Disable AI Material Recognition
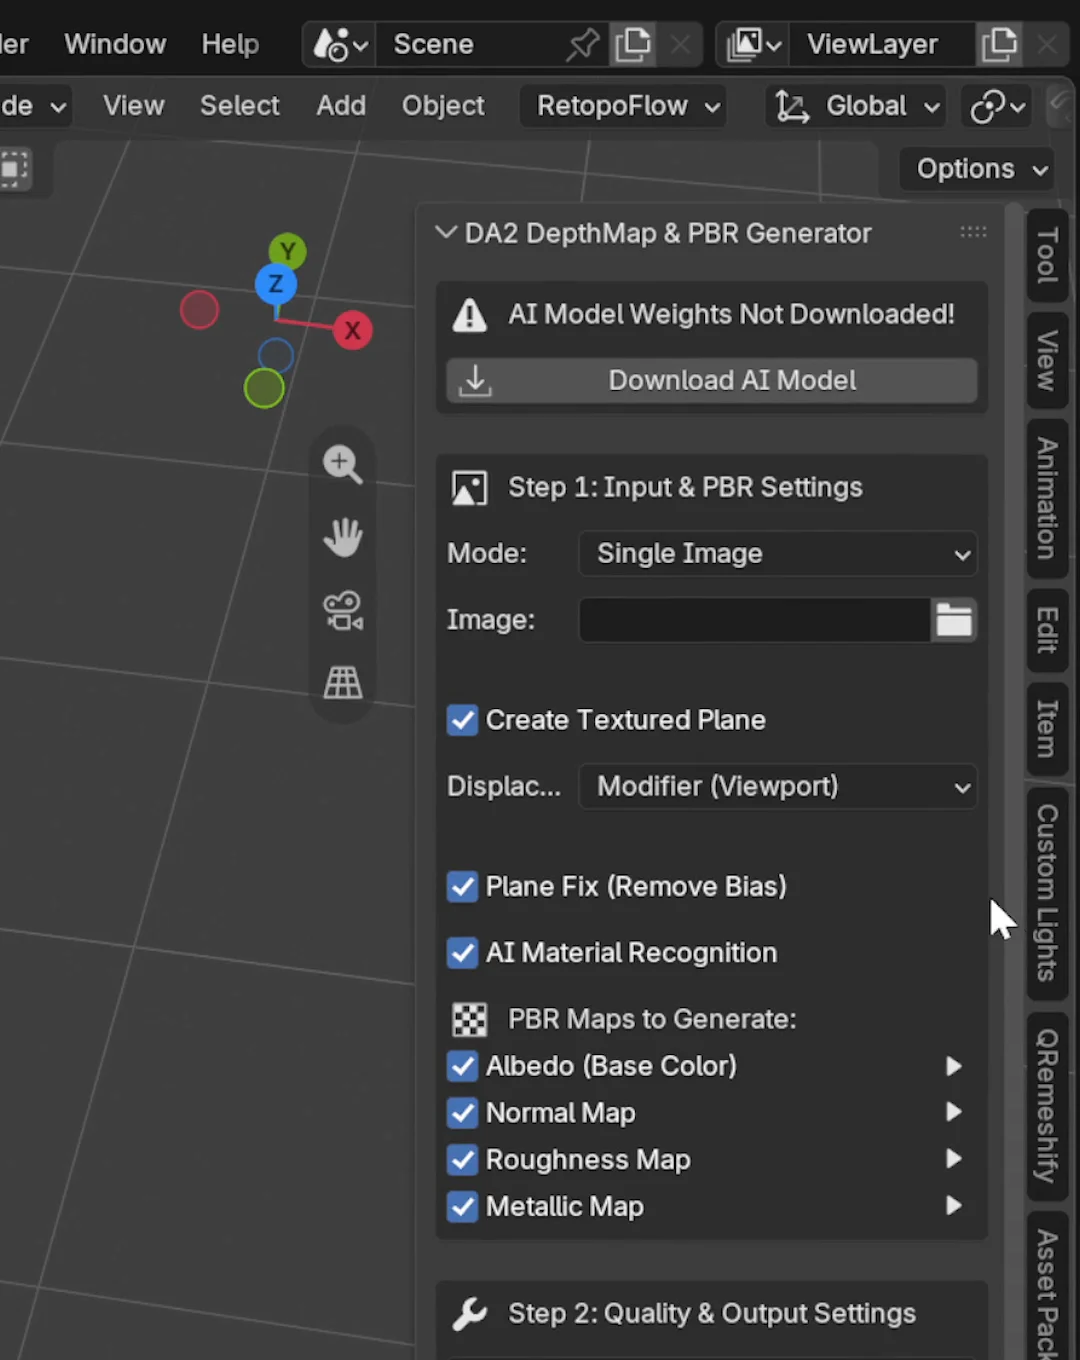The image size is (1080, 1360). [462, 953]
